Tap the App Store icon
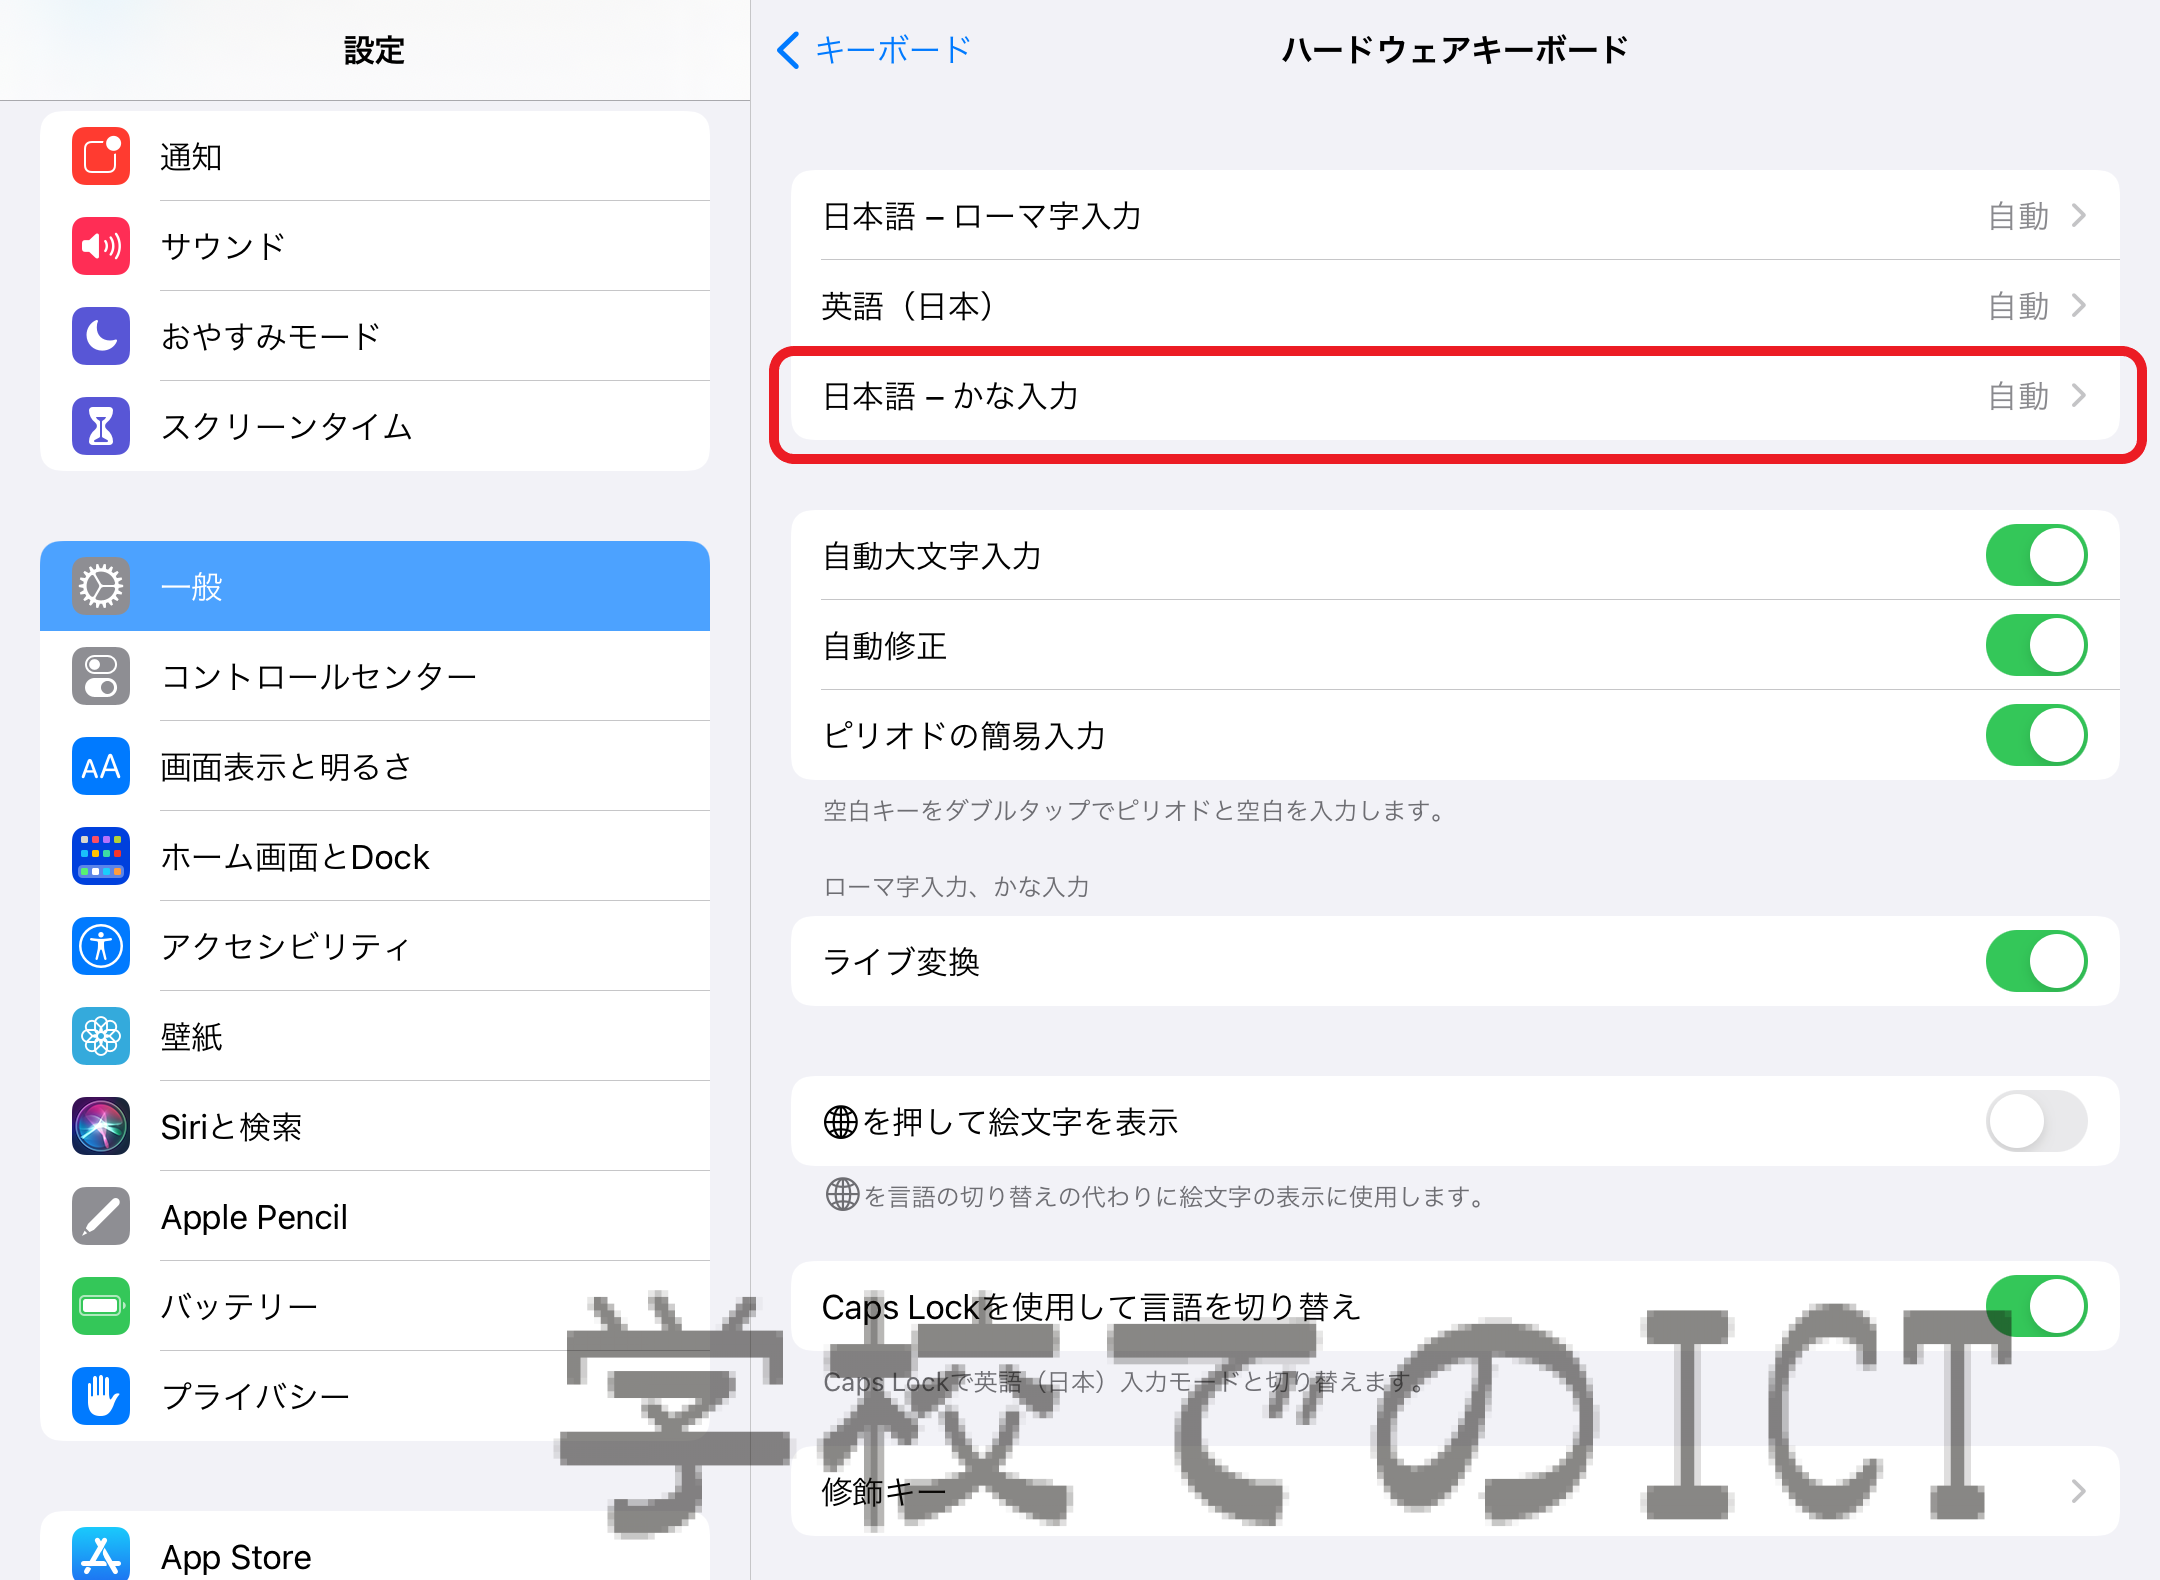The image size is (2160, 1580). click(x=101, y=1554)
